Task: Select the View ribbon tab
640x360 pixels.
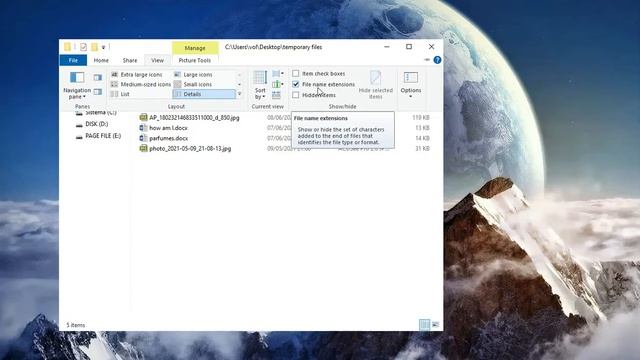Action: click(158, 60)
